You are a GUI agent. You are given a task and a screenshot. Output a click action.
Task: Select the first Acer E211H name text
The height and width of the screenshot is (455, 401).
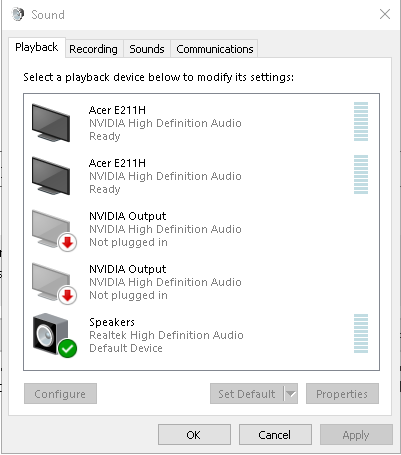pos(117,110)
